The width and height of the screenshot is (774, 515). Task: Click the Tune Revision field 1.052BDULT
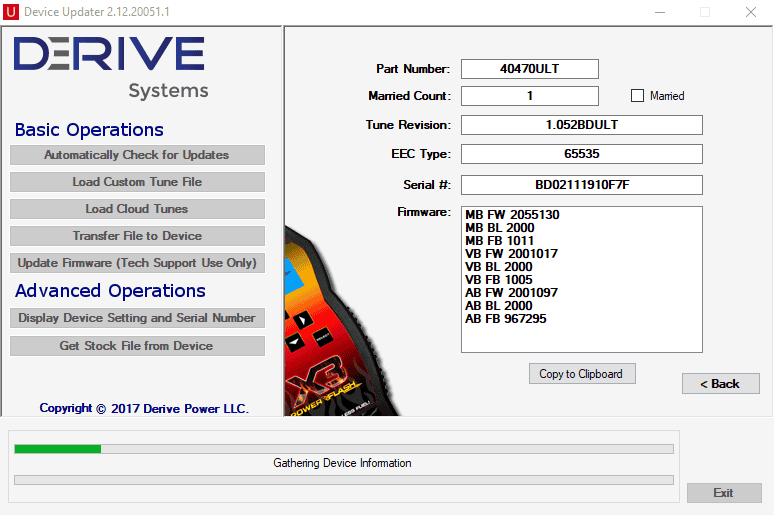(x=581, y=125)
